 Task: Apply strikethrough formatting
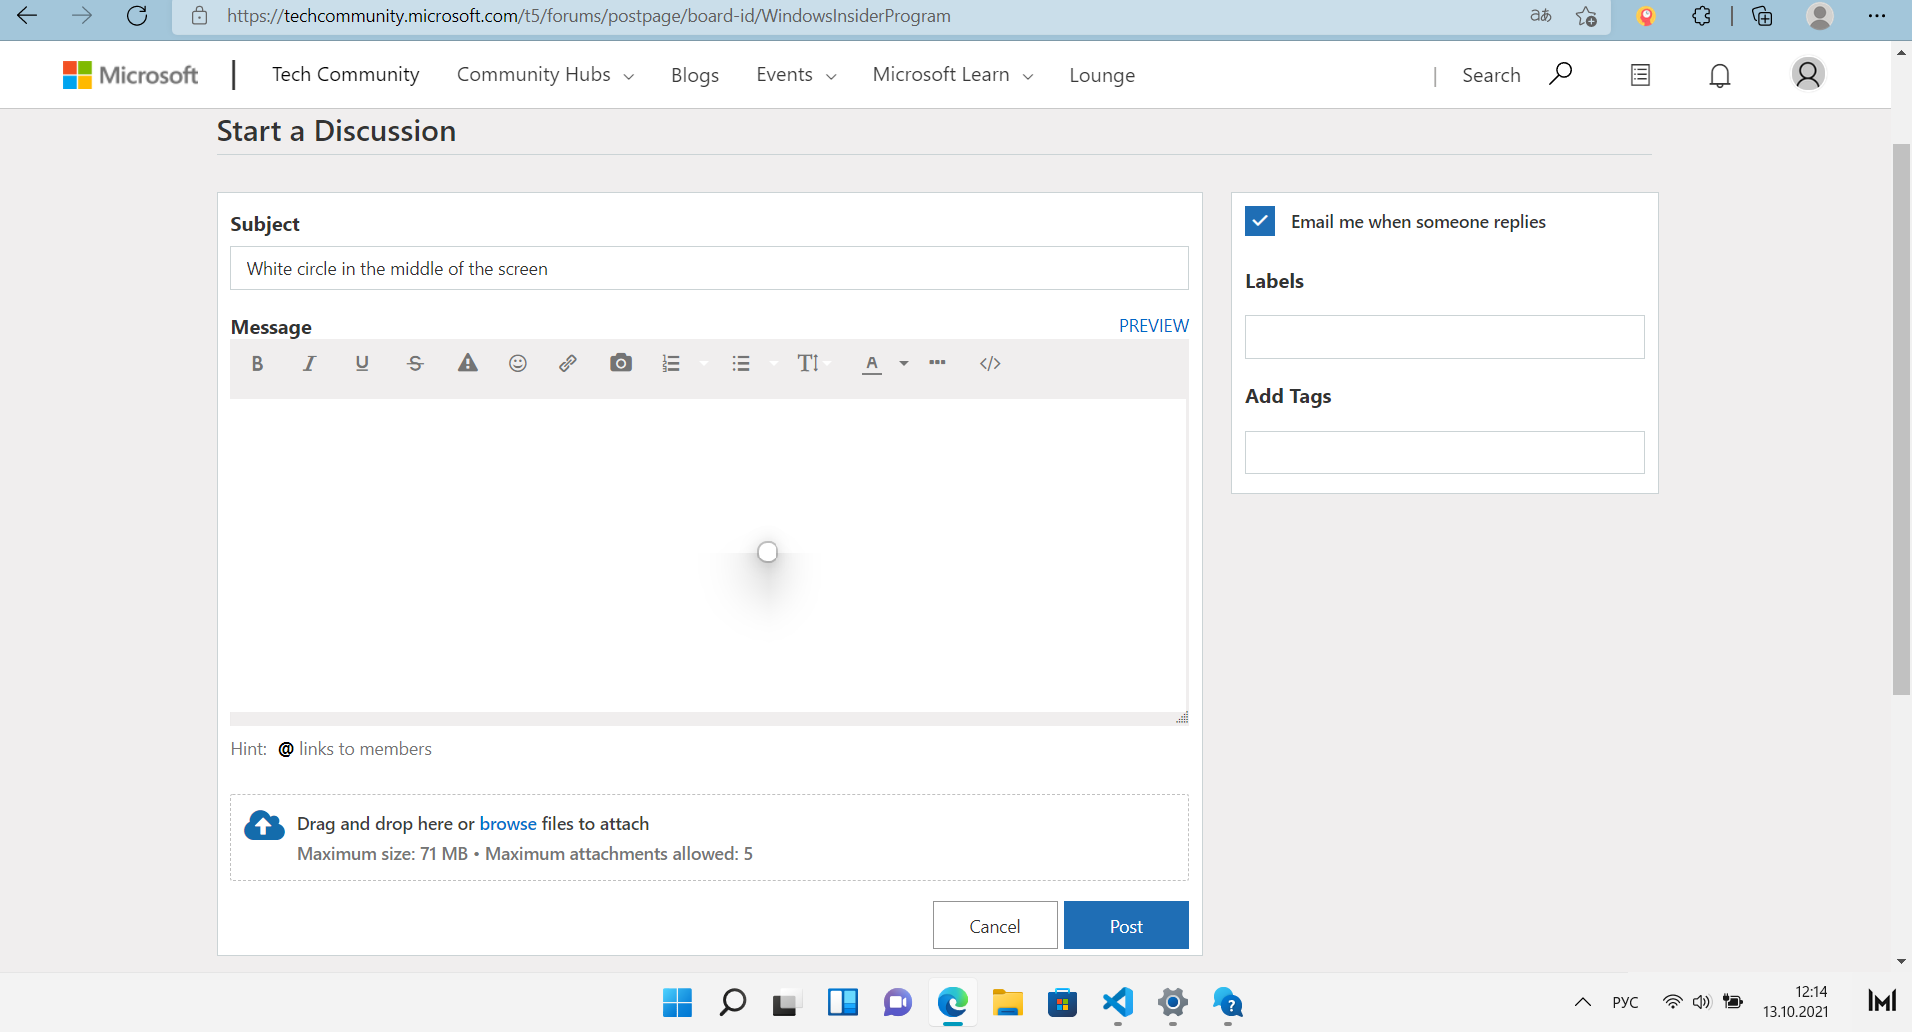coord(414,363)
